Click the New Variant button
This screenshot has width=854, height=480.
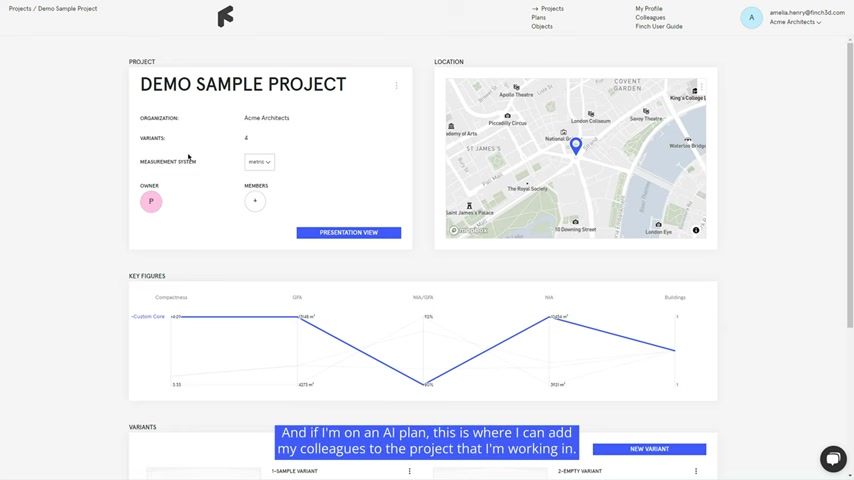(x=649, y=449)
